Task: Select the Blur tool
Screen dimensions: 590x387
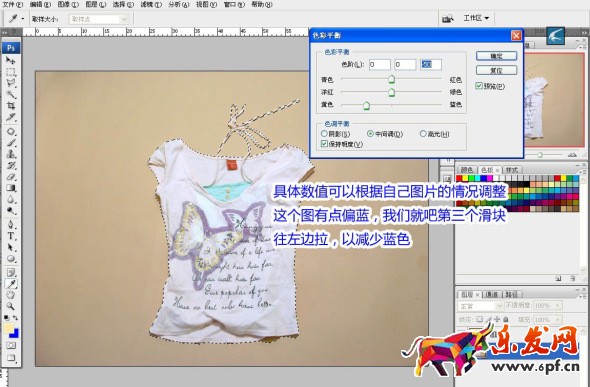Action: coord(11,199)
